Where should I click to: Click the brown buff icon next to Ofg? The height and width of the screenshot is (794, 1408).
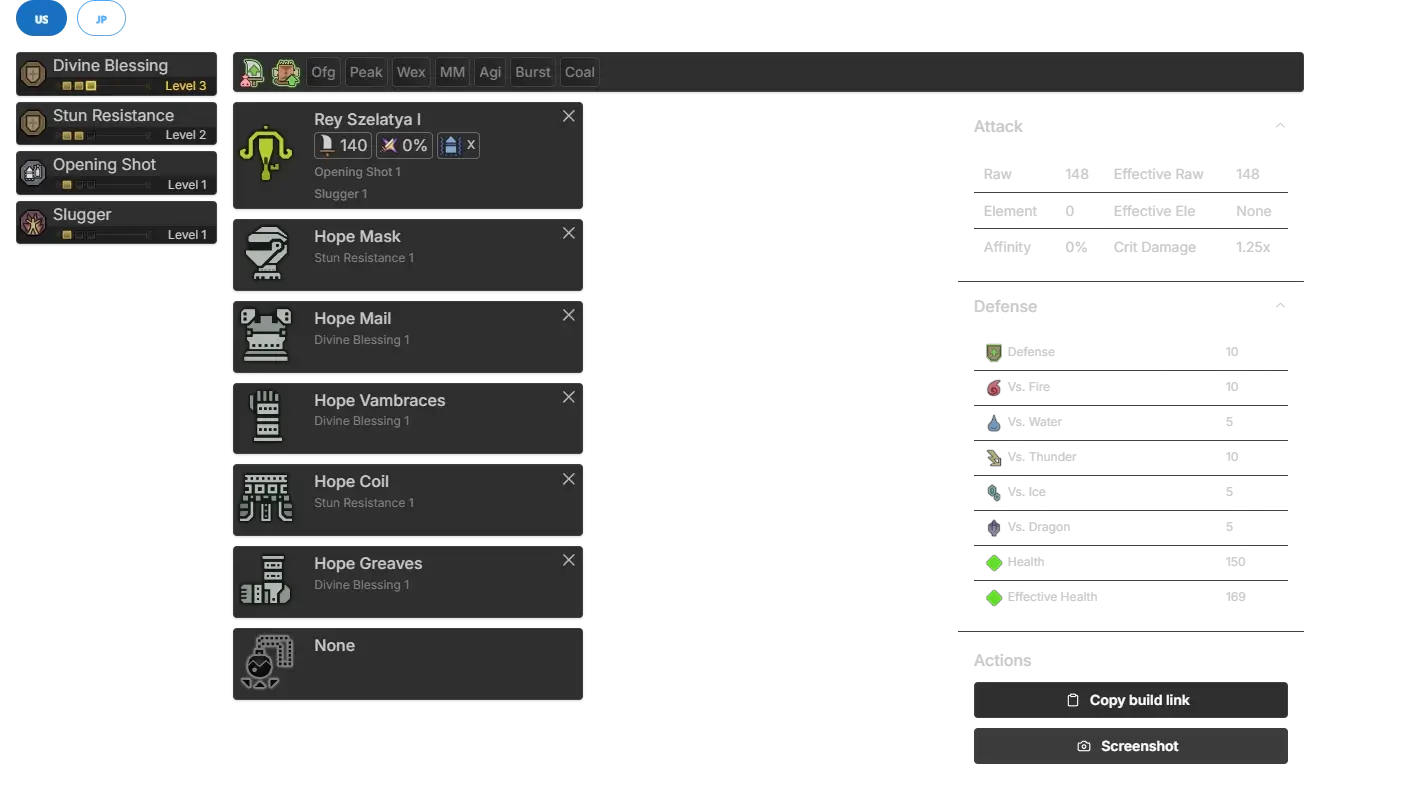286,72
